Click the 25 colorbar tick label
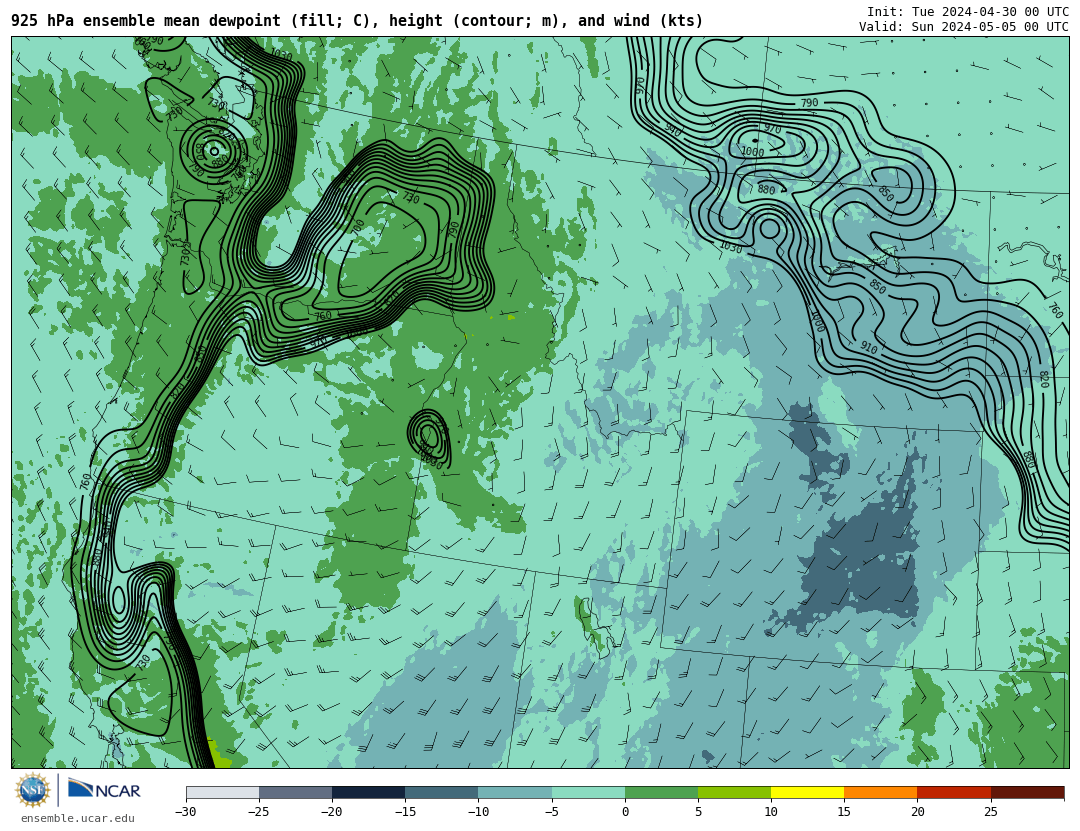1080x831 pixels. [990, 812]
